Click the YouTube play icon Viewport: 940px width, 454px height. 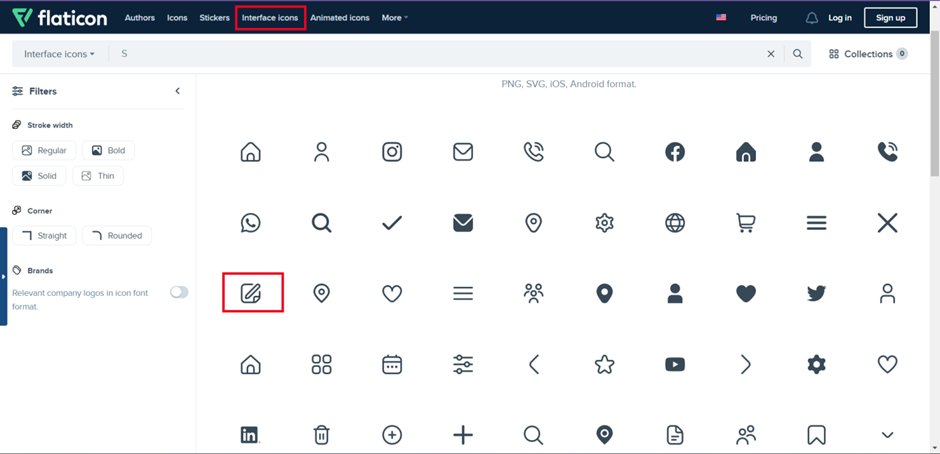point(675,365)
